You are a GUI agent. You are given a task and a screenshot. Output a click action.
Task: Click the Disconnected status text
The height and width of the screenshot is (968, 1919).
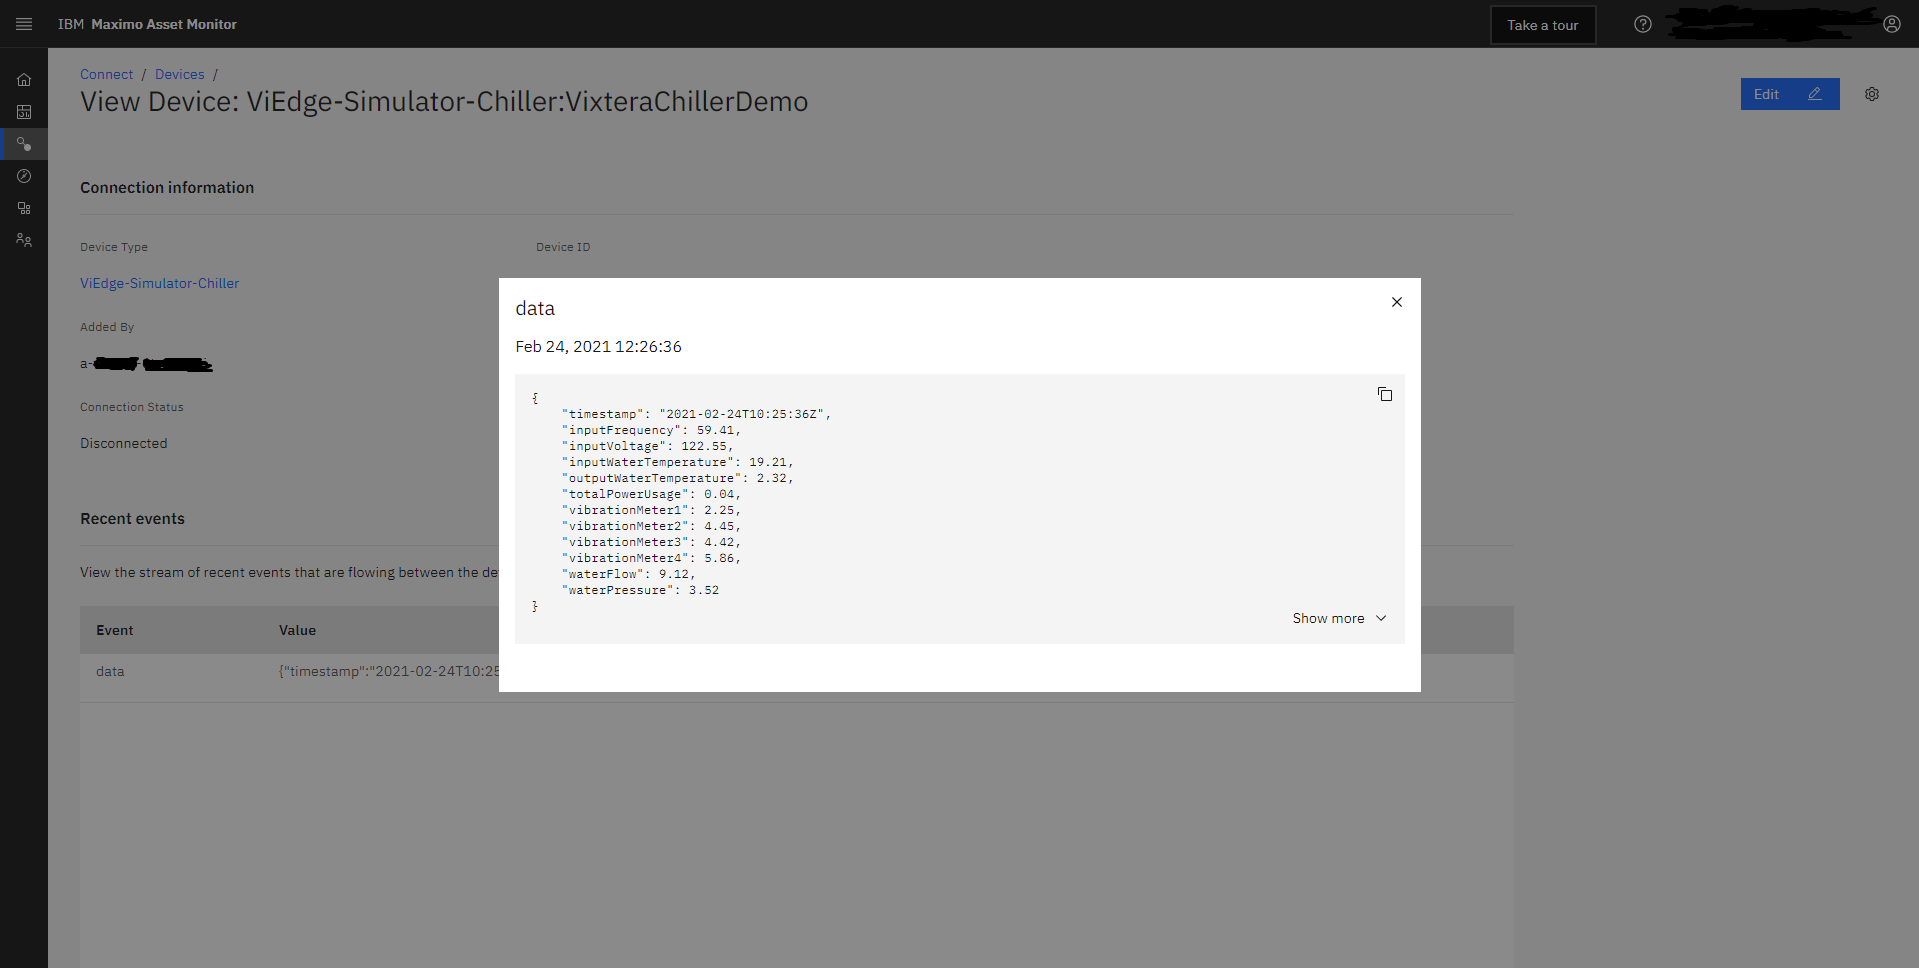coord(124,443)
